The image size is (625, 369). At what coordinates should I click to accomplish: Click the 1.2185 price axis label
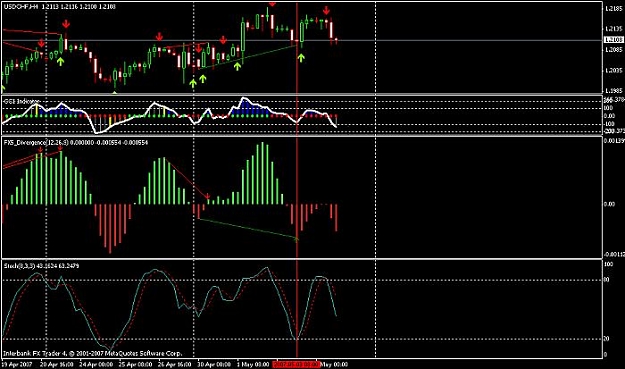pyautogui.click(x=613, y=8)
